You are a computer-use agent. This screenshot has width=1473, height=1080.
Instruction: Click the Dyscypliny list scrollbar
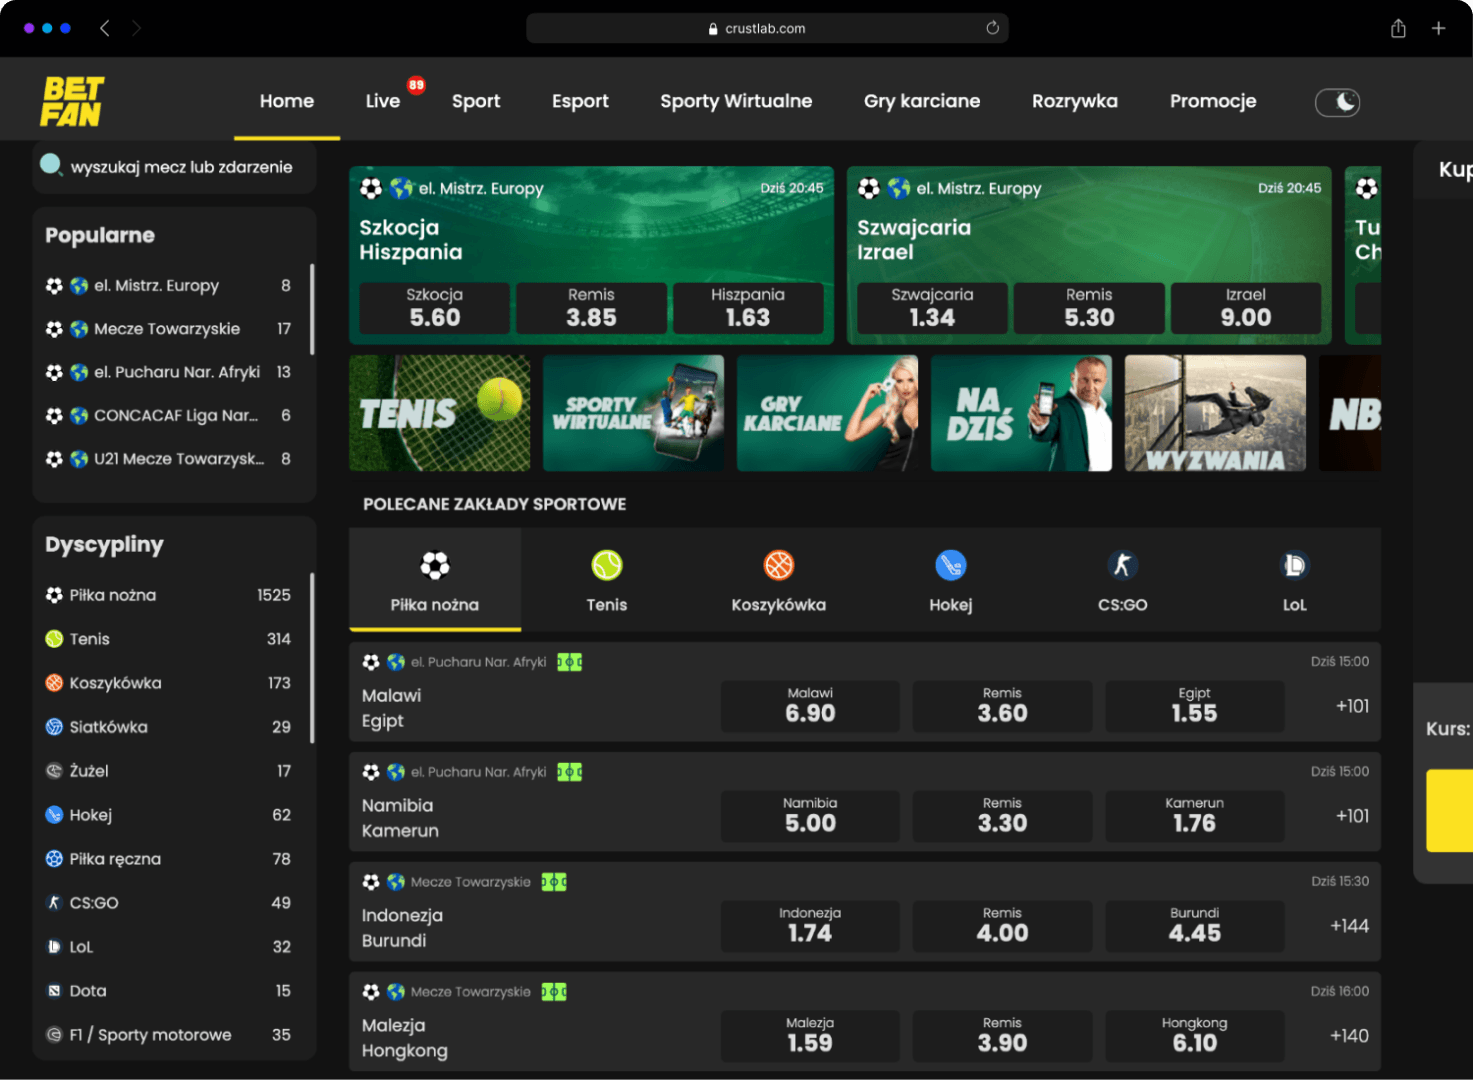pyautogui.click(x=312, y=658)
